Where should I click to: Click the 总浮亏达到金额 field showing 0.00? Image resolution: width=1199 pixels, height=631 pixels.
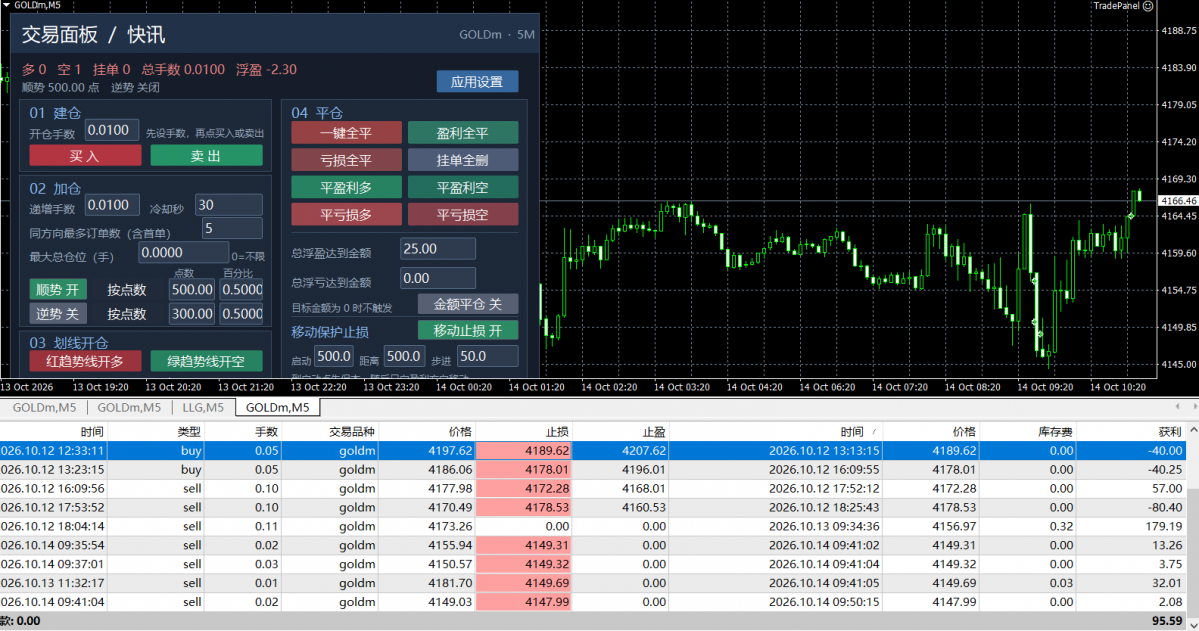click(x=437, y=278)
